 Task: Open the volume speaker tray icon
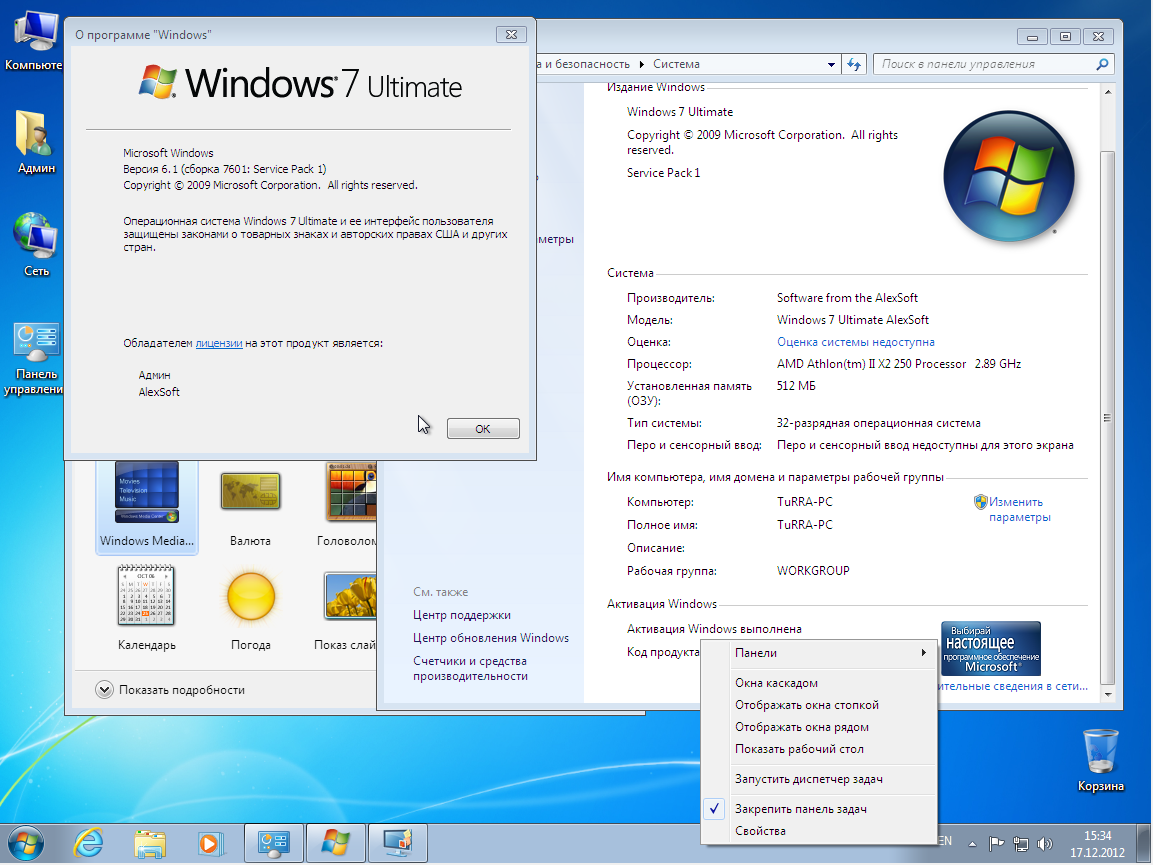(1044, 844)
